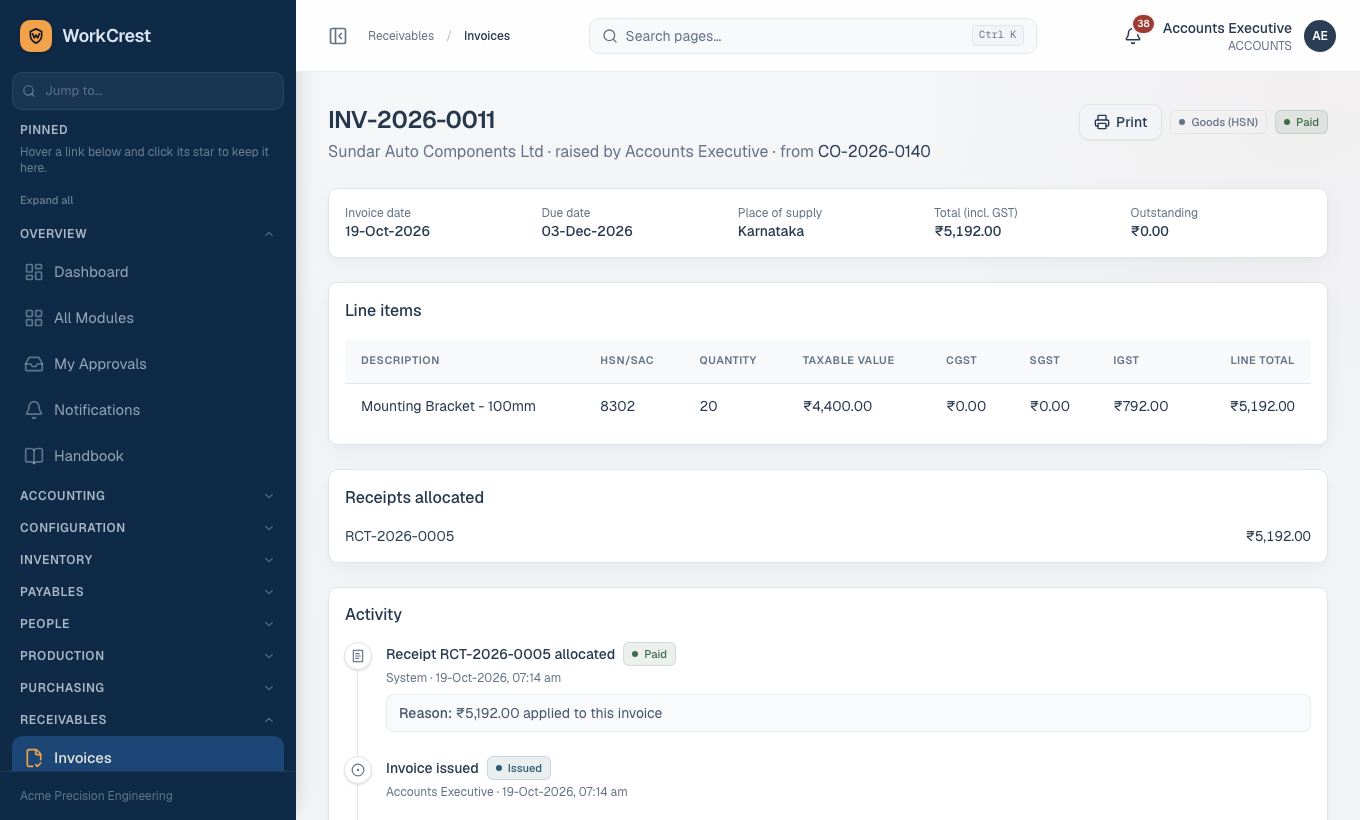Expand the Payables section
Screen dimensions: 1360x820
(x=148, y=592)
